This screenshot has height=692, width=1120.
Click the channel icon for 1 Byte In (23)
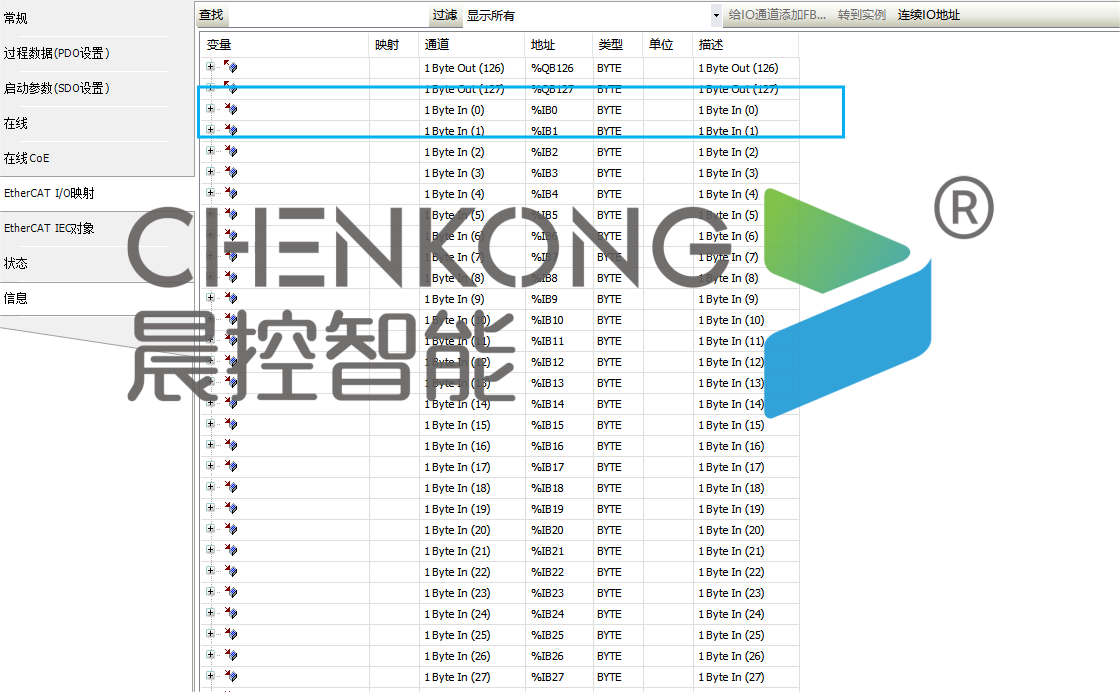[231, 593]
